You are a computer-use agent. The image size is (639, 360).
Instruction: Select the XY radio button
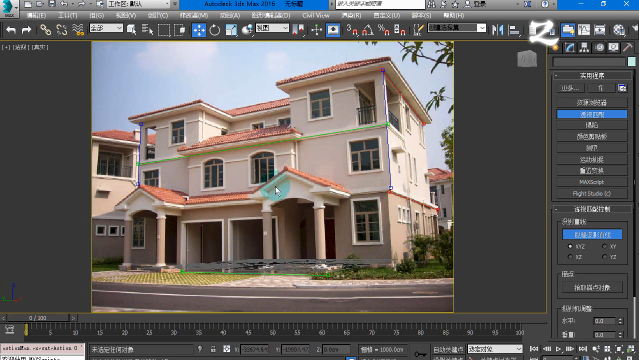pos(604,246)
